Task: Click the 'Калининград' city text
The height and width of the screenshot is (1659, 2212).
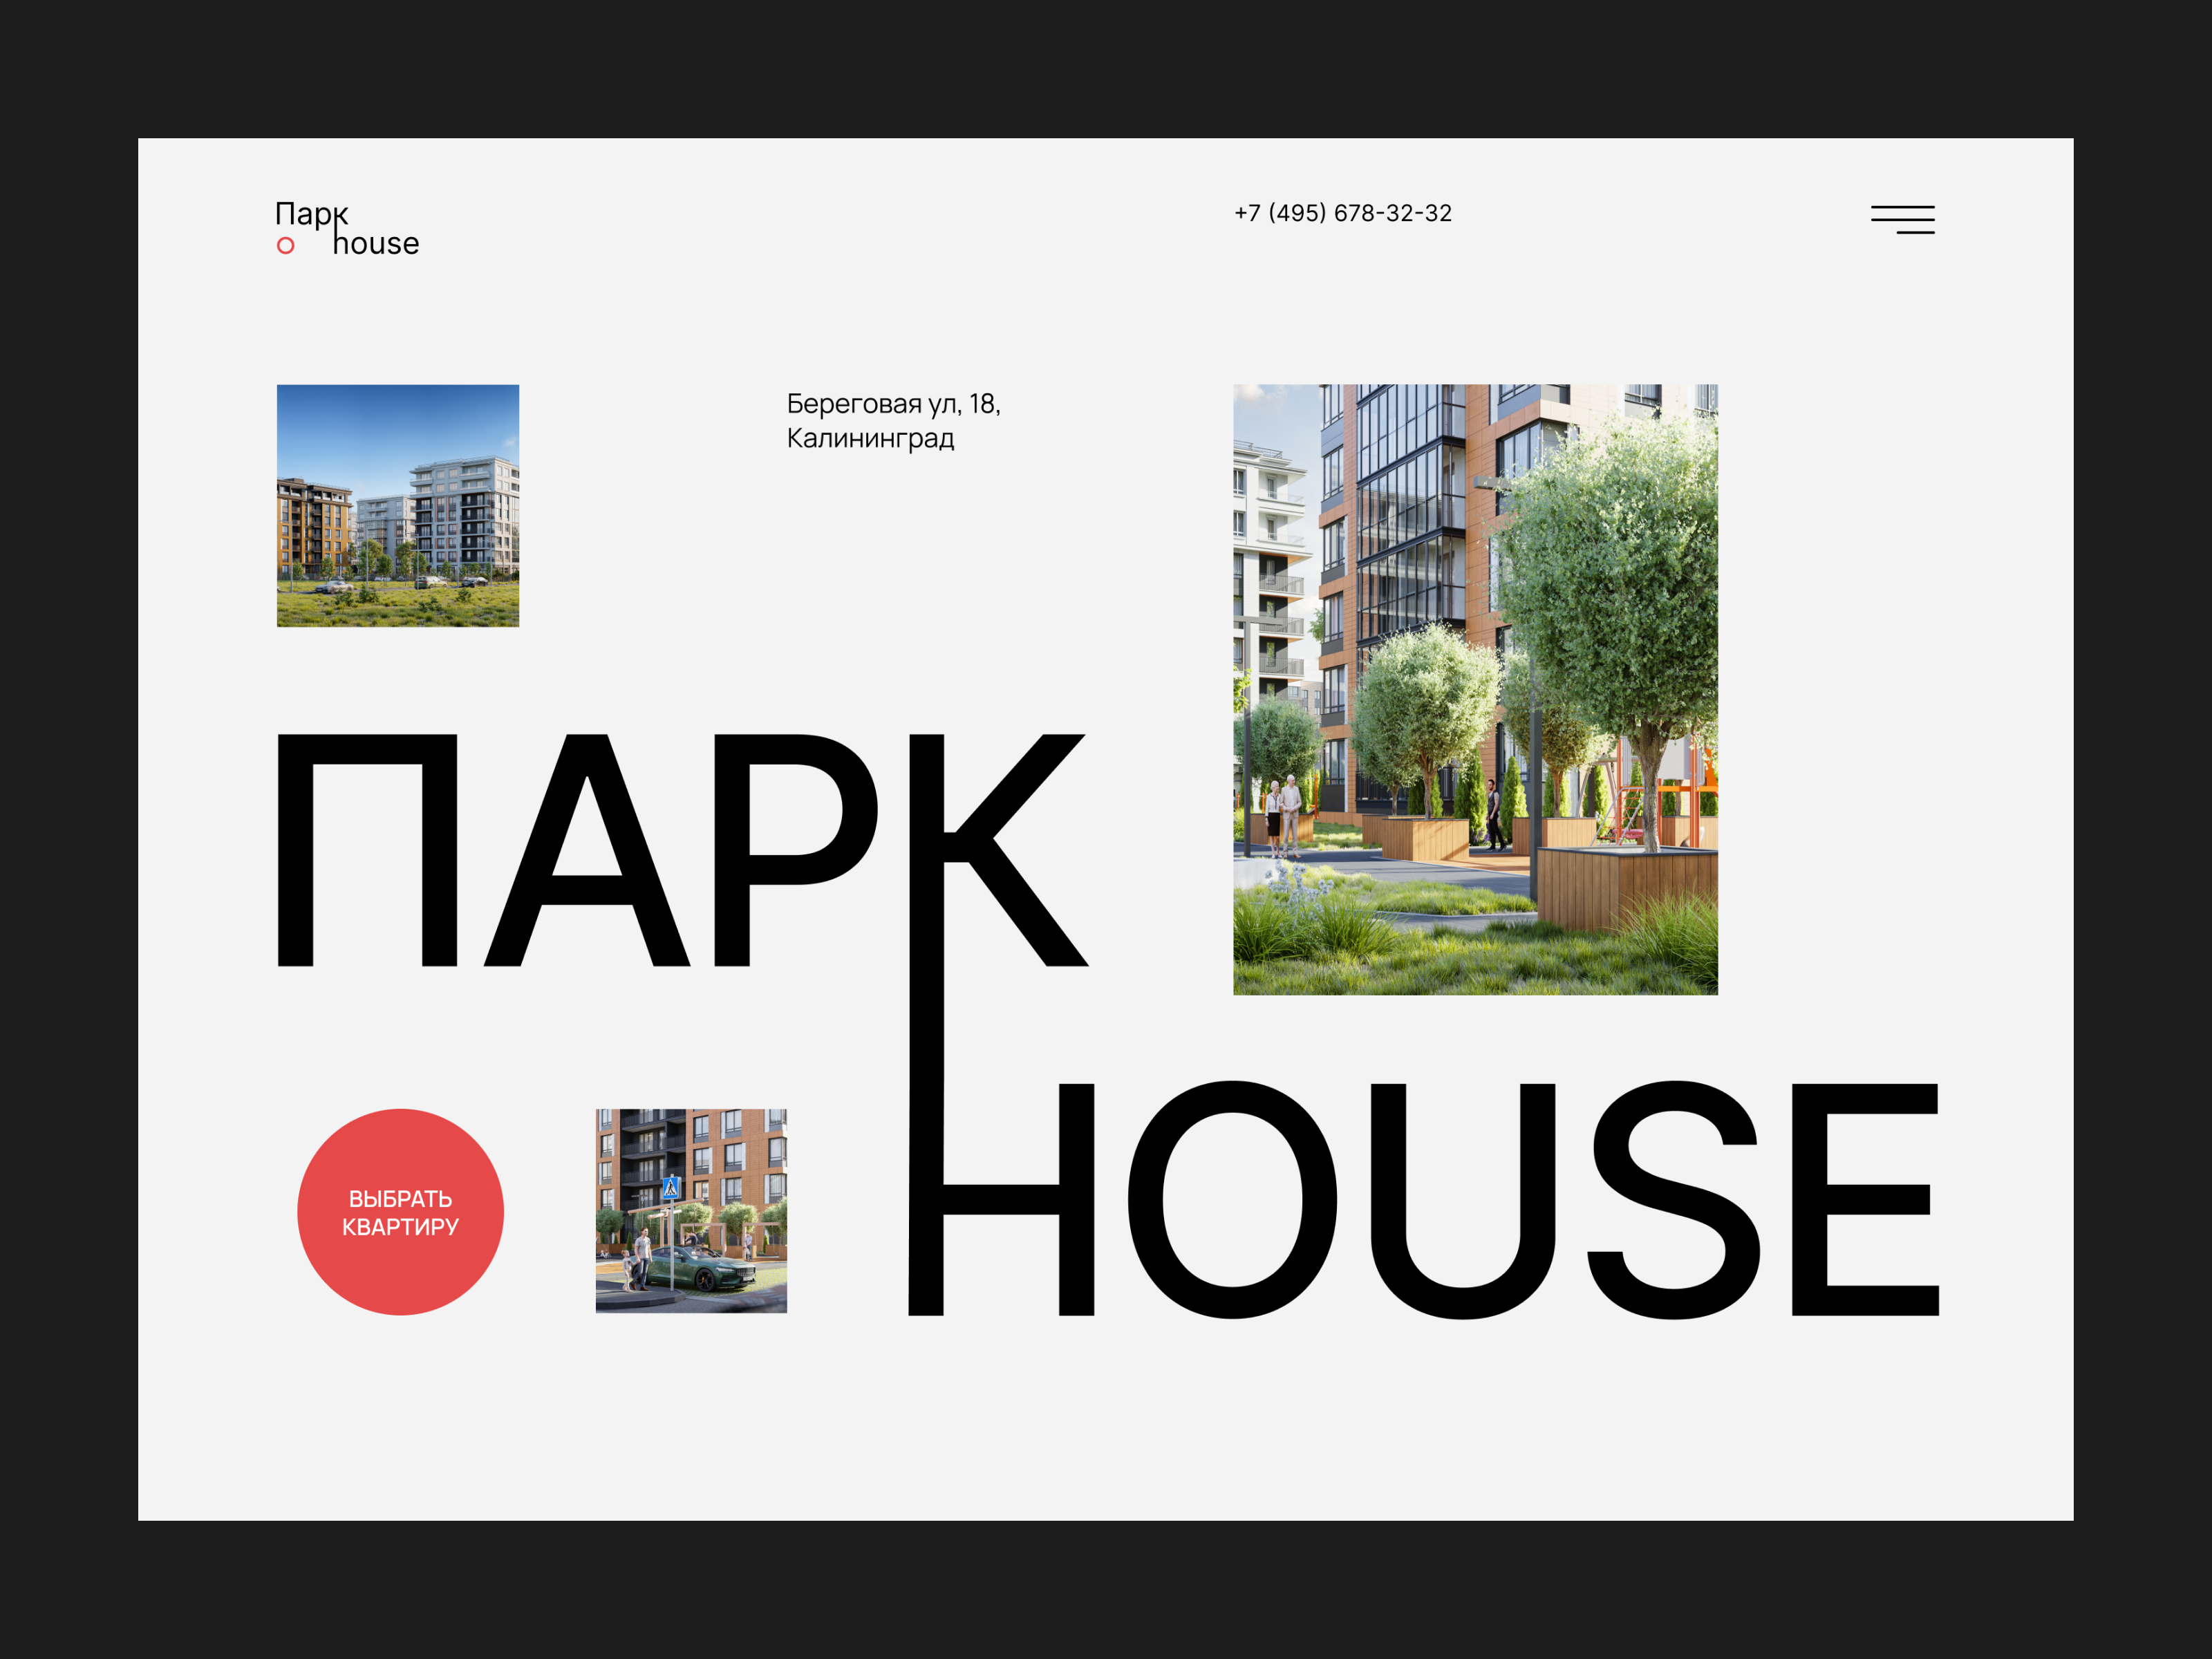Action: [x=870, y=439]
